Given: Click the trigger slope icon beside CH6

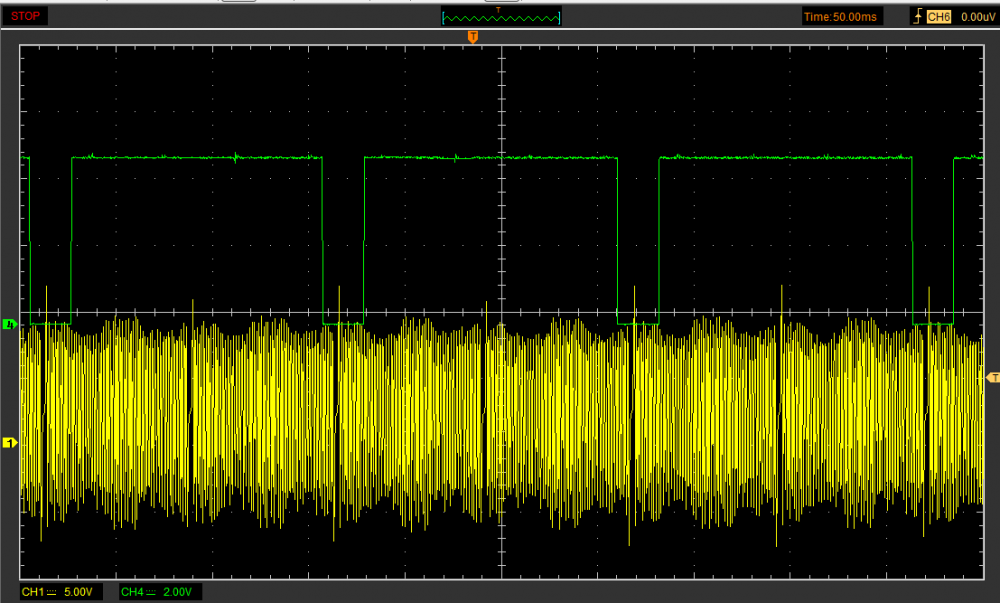Looking at the screenshot, I should point(916,15).
